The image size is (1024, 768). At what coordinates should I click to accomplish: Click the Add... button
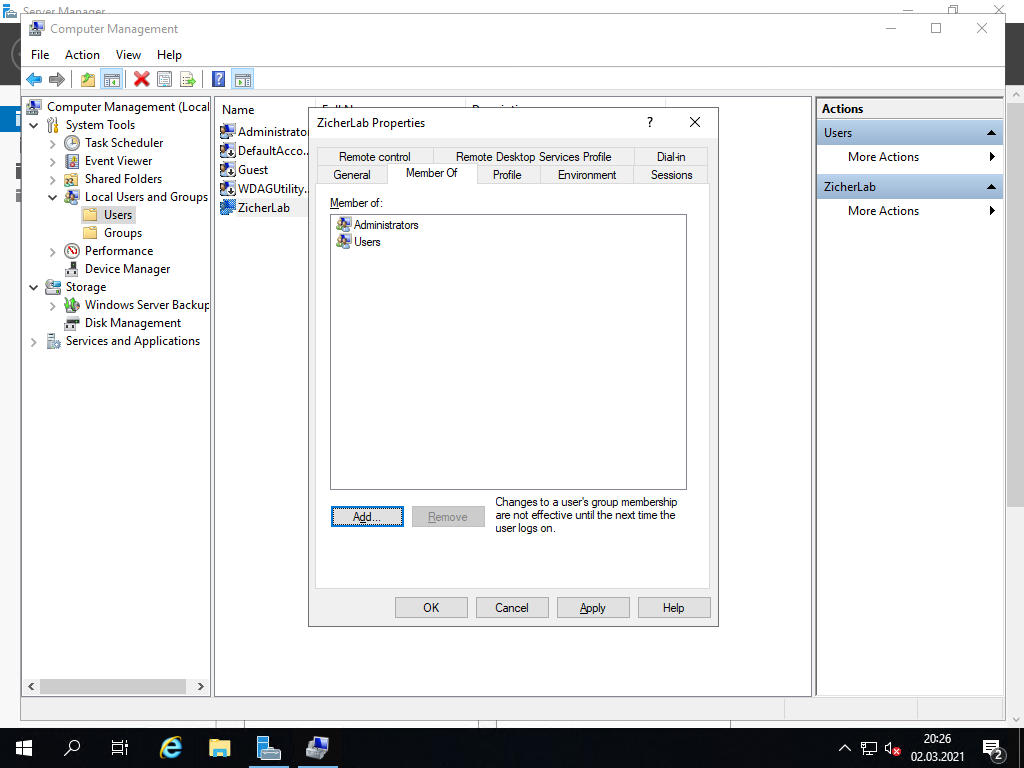(x=367, y=517)
